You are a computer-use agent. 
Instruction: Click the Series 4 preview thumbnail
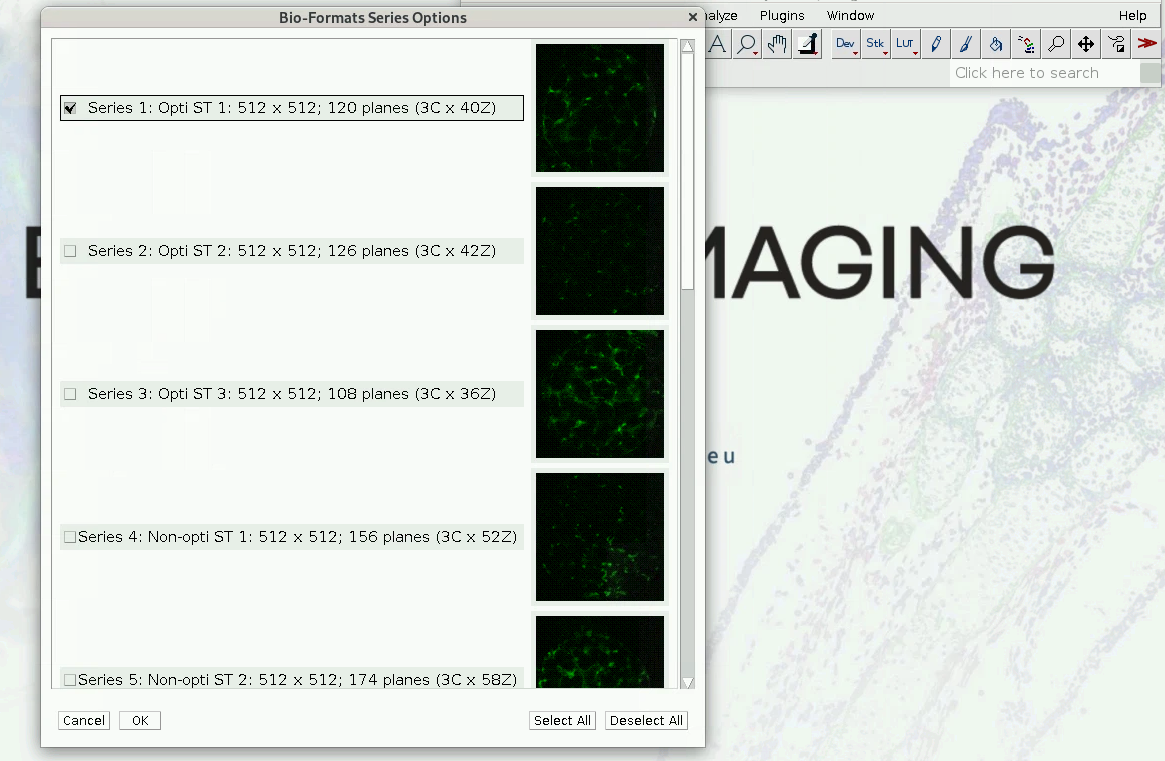(x=600, y=537)
